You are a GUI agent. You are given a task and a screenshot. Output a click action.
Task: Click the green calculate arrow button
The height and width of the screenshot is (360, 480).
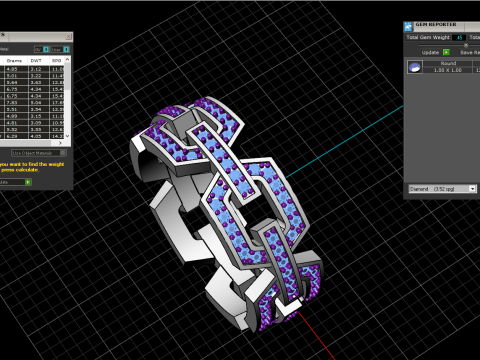(28, 182)
